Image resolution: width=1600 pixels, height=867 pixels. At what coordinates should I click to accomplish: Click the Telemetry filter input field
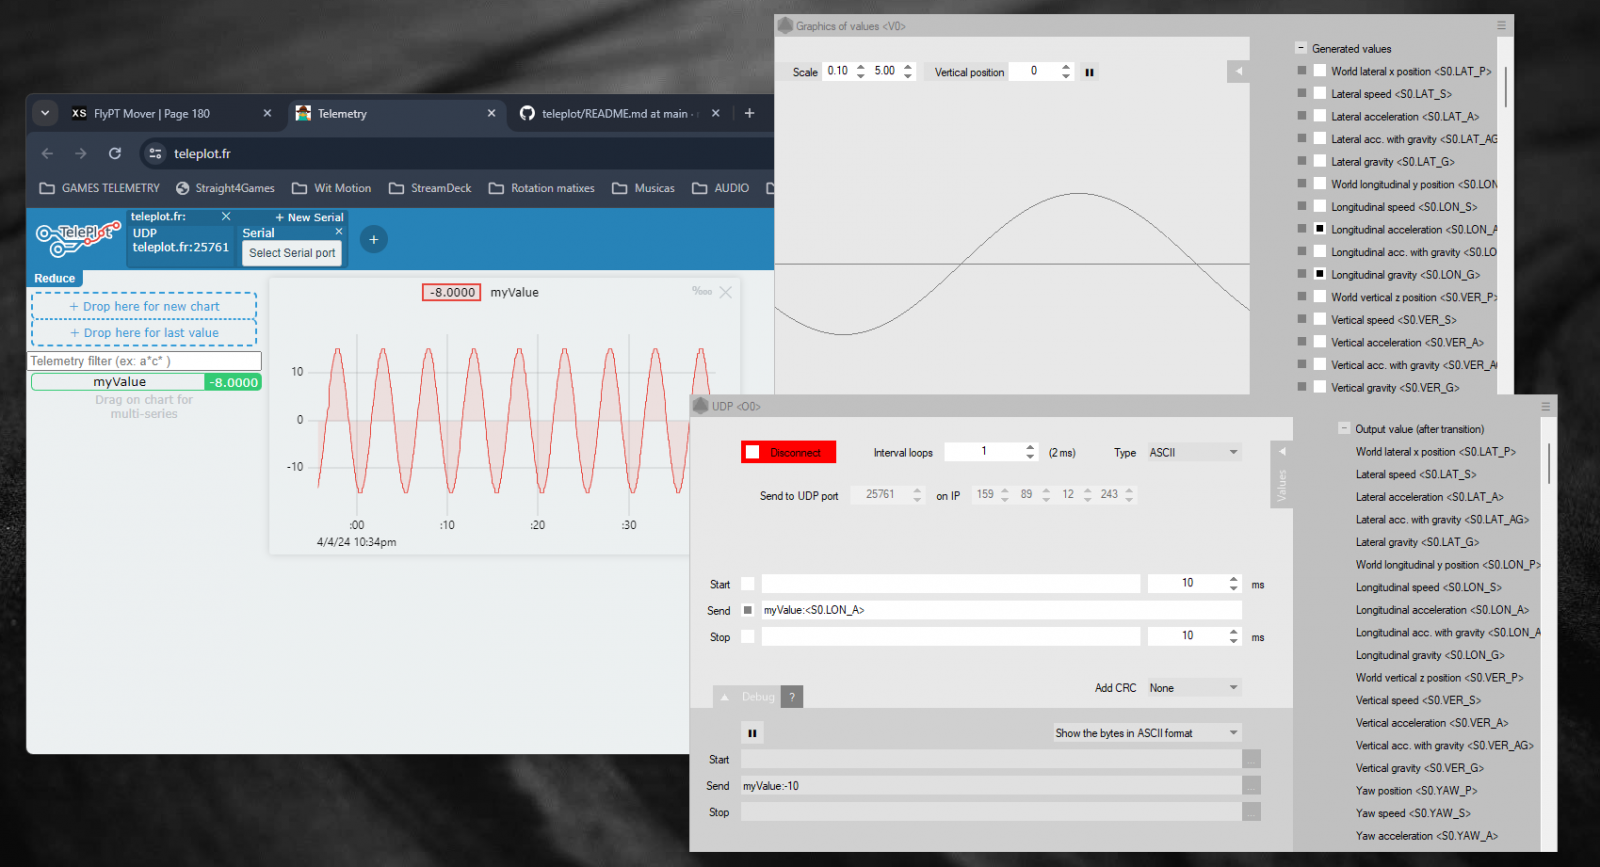click(145, 361)
